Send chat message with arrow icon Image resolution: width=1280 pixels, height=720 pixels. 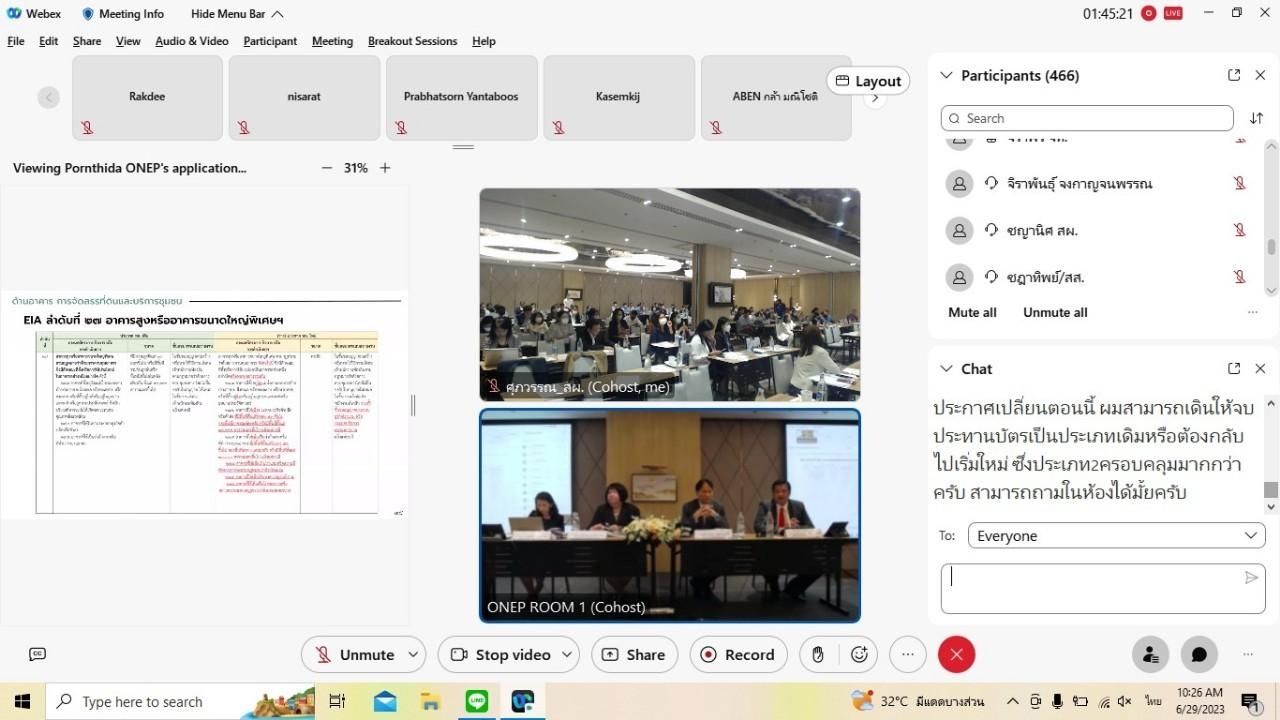(1250, 577)
